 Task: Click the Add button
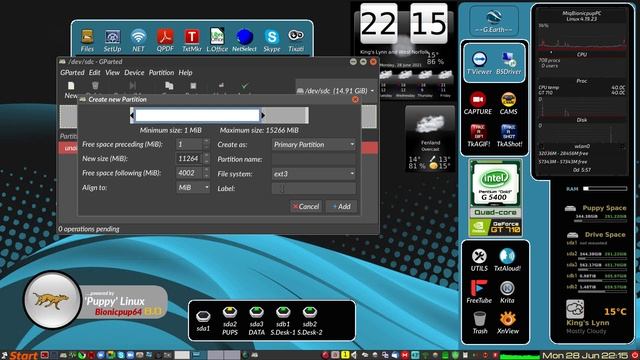[341, 207]
